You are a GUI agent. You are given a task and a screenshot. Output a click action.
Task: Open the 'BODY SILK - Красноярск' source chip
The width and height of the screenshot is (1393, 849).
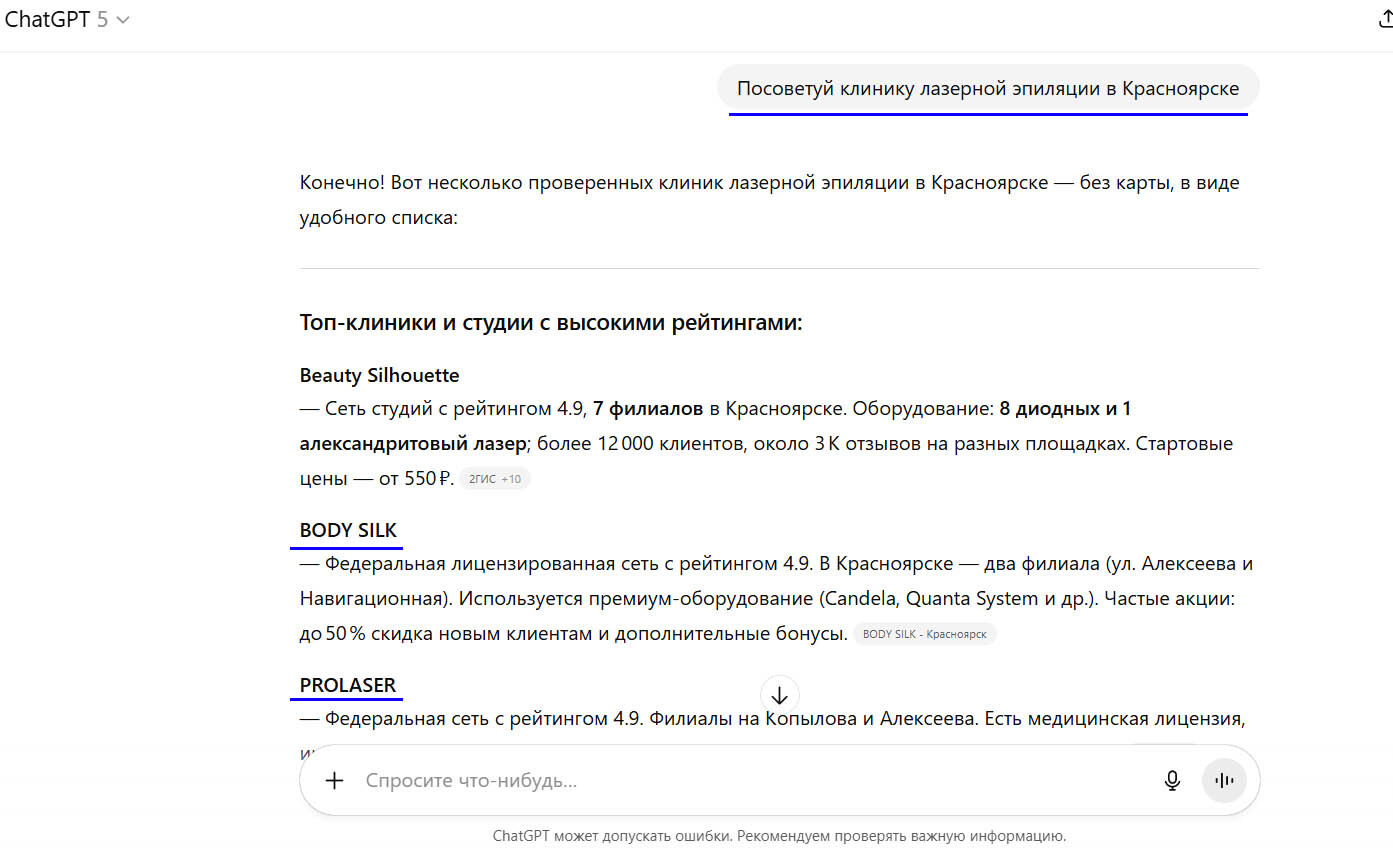[x=925, y=634]
